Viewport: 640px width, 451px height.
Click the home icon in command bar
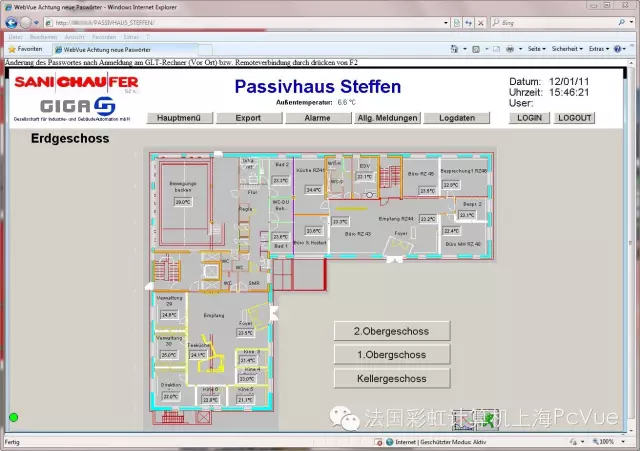(454, 49)
